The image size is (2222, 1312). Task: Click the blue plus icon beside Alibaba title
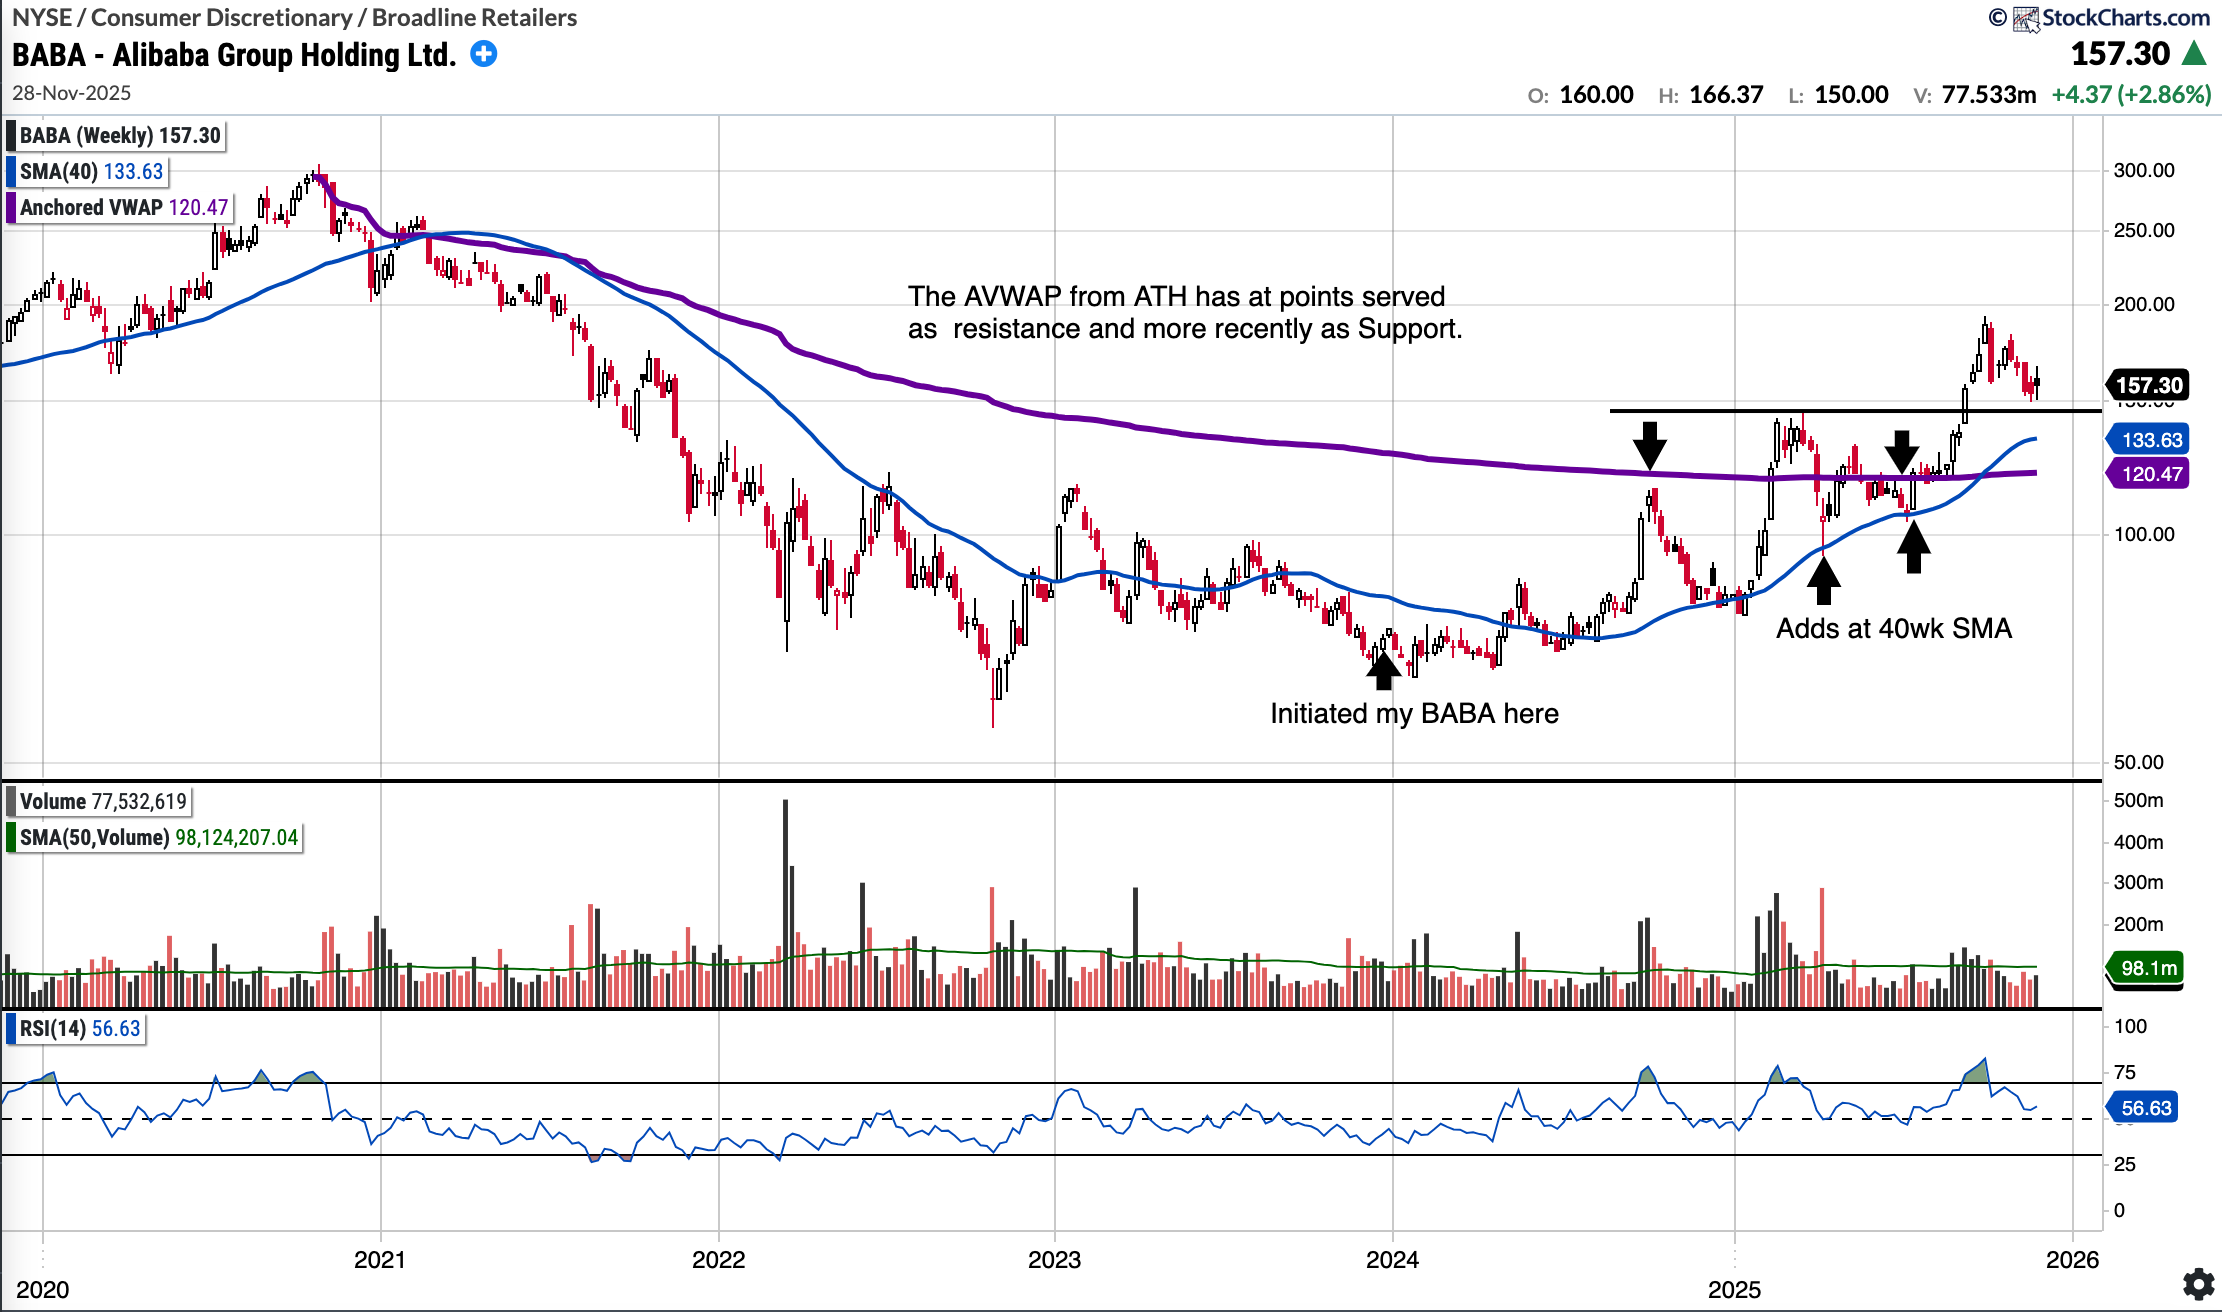pos(484,54)
